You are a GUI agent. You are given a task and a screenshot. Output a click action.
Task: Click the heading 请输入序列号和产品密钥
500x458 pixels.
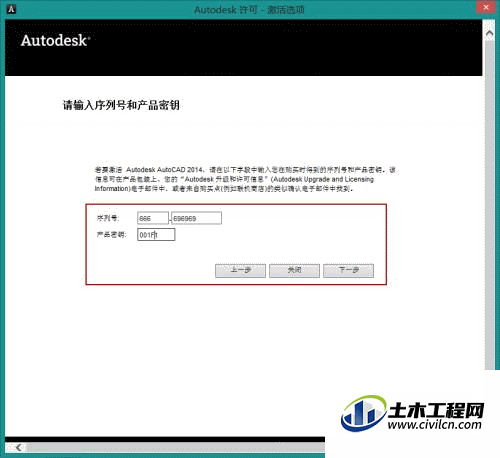coord(121,105)
